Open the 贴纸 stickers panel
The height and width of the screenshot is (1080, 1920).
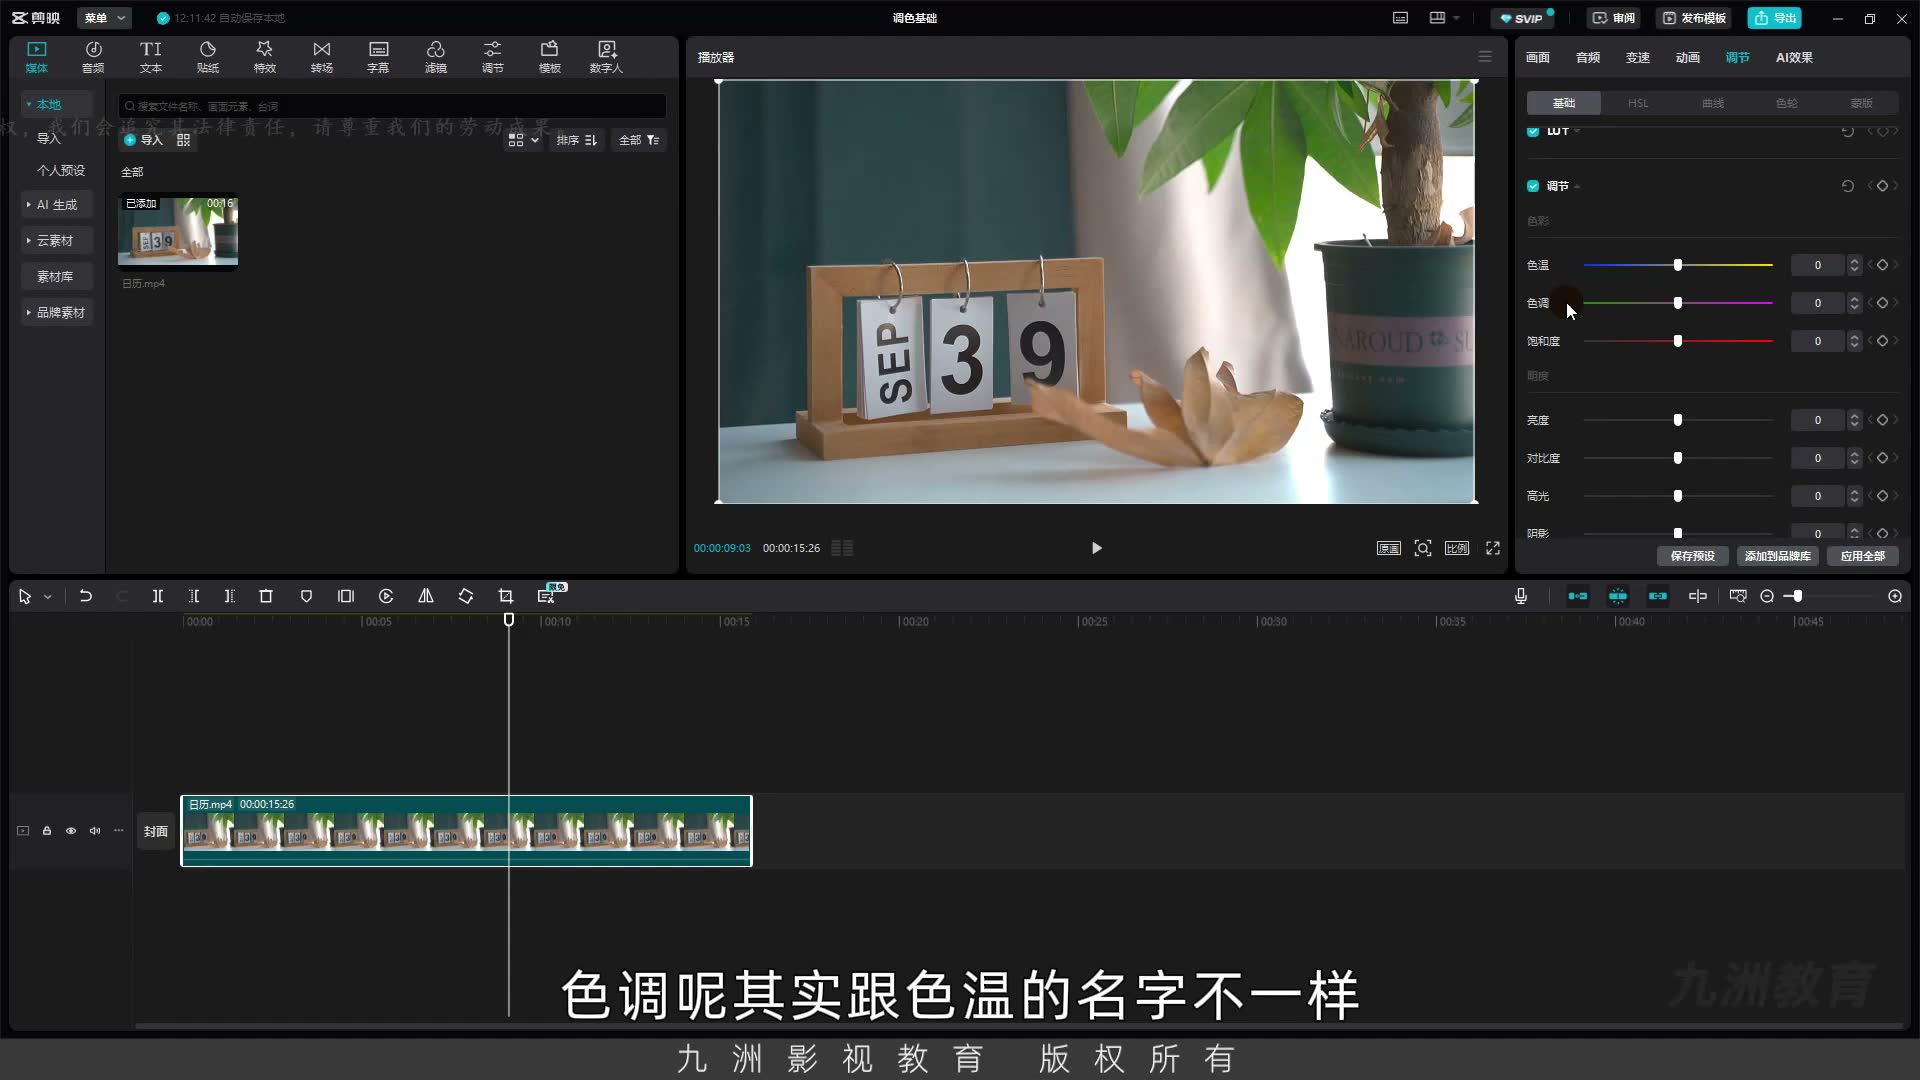coord(208,57)
